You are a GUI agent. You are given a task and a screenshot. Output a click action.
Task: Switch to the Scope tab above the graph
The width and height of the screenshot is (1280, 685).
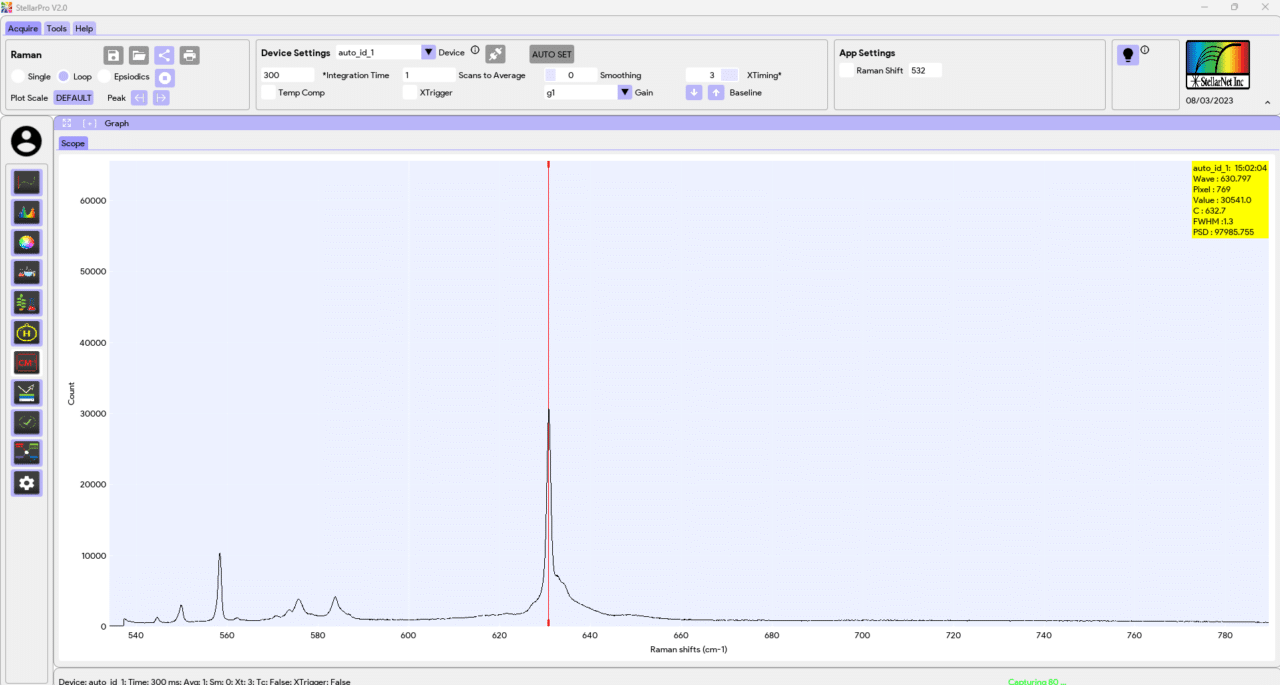72,143
